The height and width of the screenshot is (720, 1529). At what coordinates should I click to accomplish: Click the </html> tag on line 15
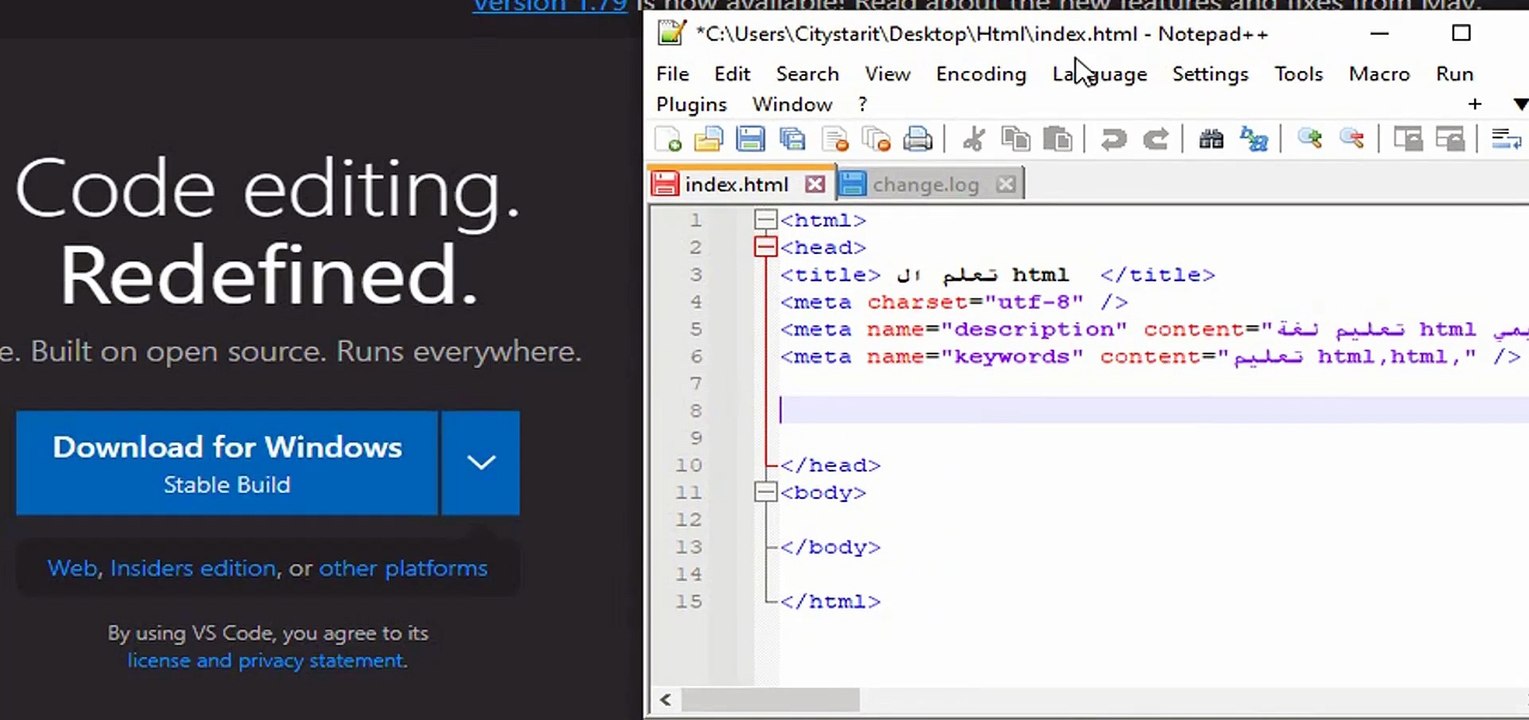830,601
